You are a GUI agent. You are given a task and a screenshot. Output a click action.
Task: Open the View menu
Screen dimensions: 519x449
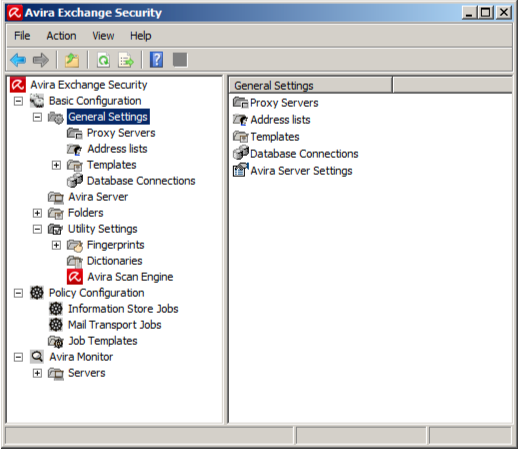(103, 36)
